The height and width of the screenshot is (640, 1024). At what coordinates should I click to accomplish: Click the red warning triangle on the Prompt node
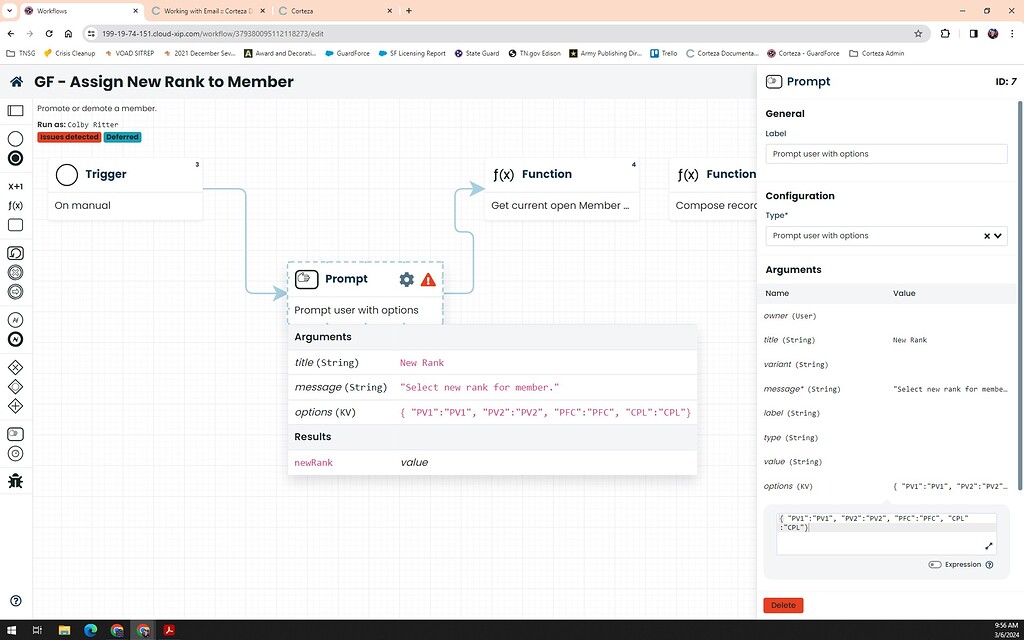coord(428,280)
